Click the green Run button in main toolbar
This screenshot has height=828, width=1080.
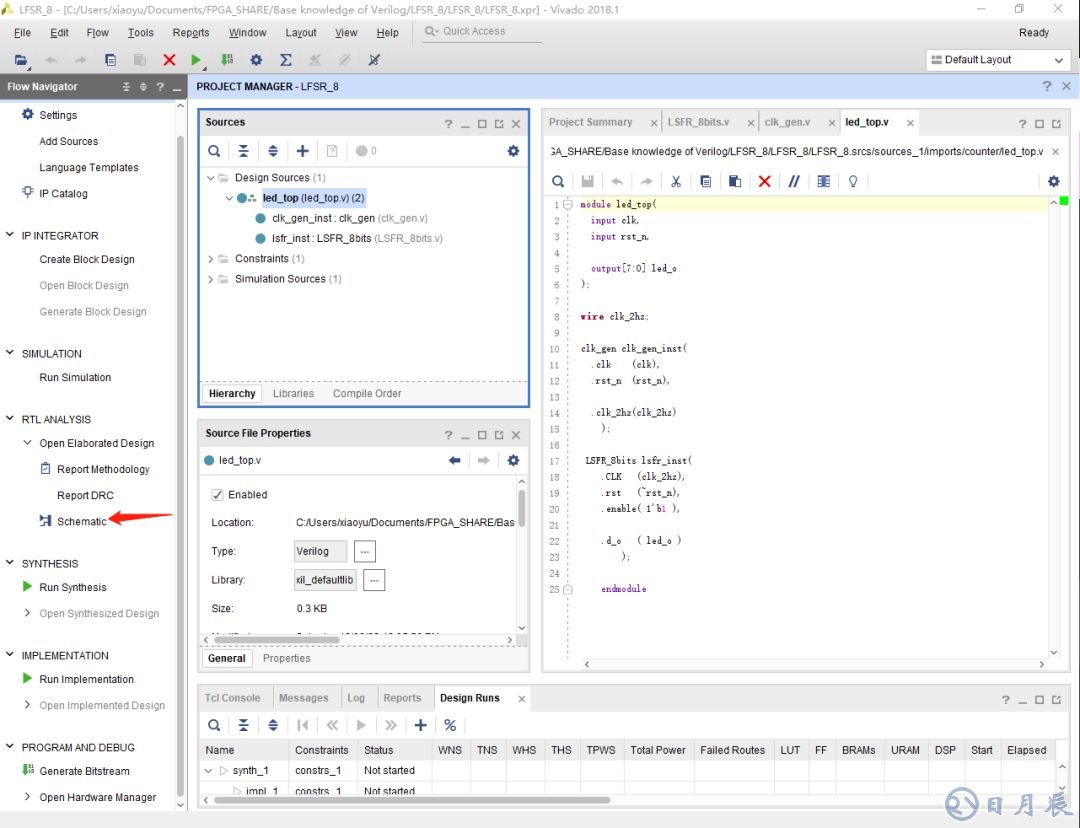coord(197,60)
